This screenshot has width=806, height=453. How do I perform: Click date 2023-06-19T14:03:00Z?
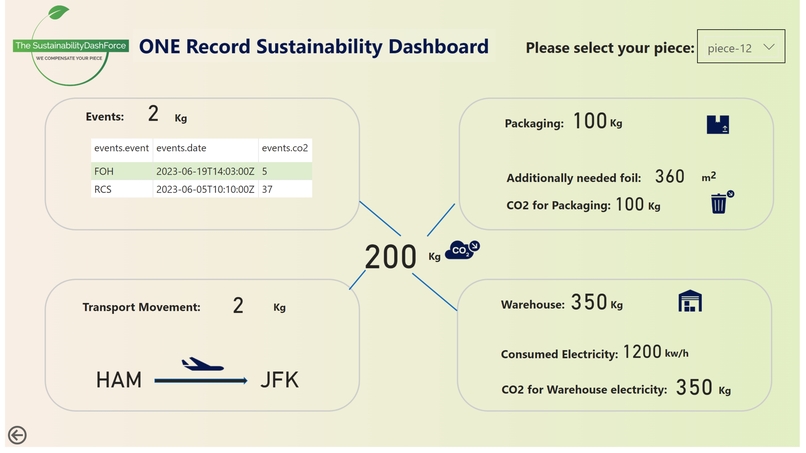[205, 171]
